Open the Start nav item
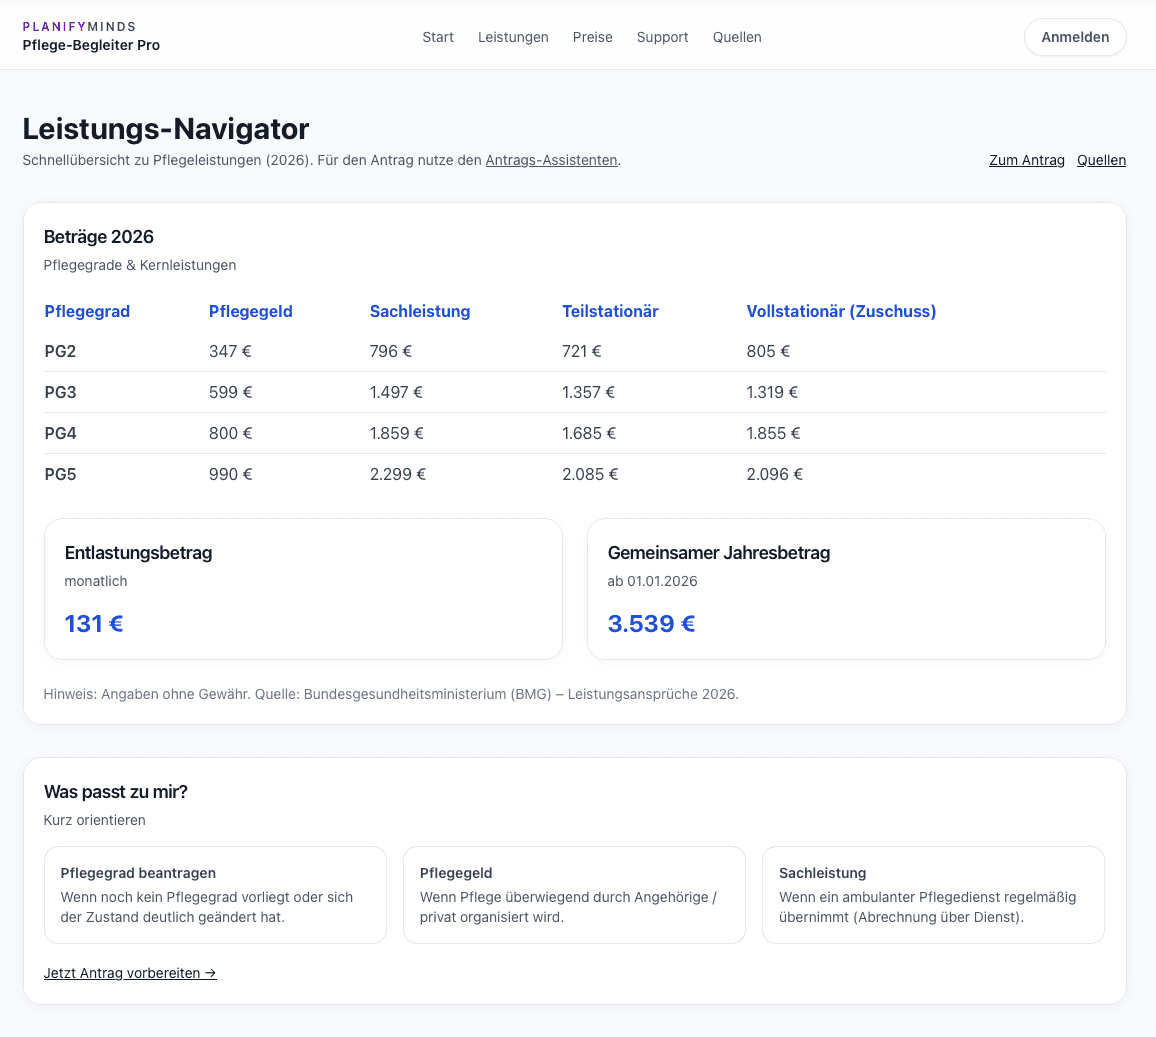The image size is (1156, 1037). click(x=438, y=37)
